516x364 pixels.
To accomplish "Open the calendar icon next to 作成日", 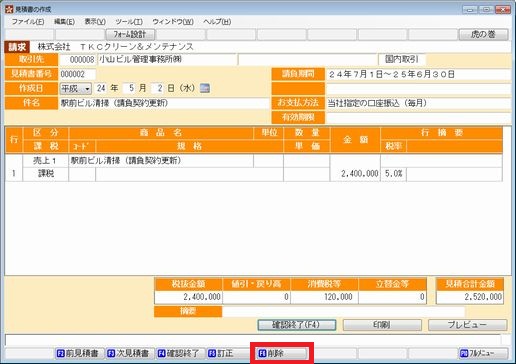I will [x=205, y=88].
